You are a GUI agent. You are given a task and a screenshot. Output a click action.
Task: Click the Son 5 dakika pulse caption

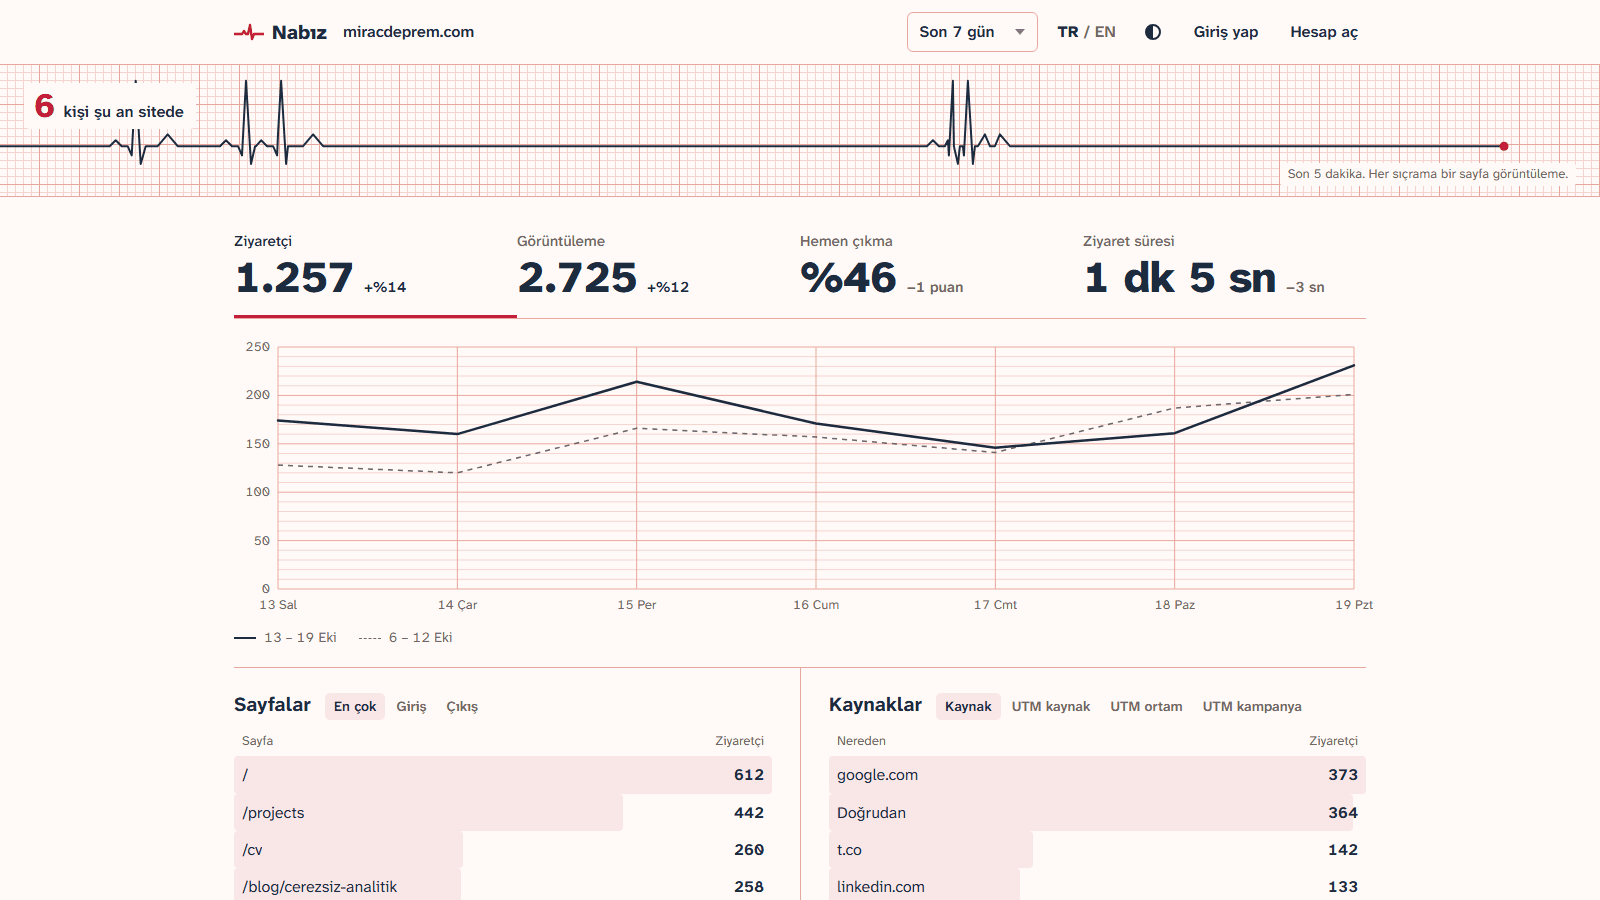pyautogui.click(x=1428, y=174)
